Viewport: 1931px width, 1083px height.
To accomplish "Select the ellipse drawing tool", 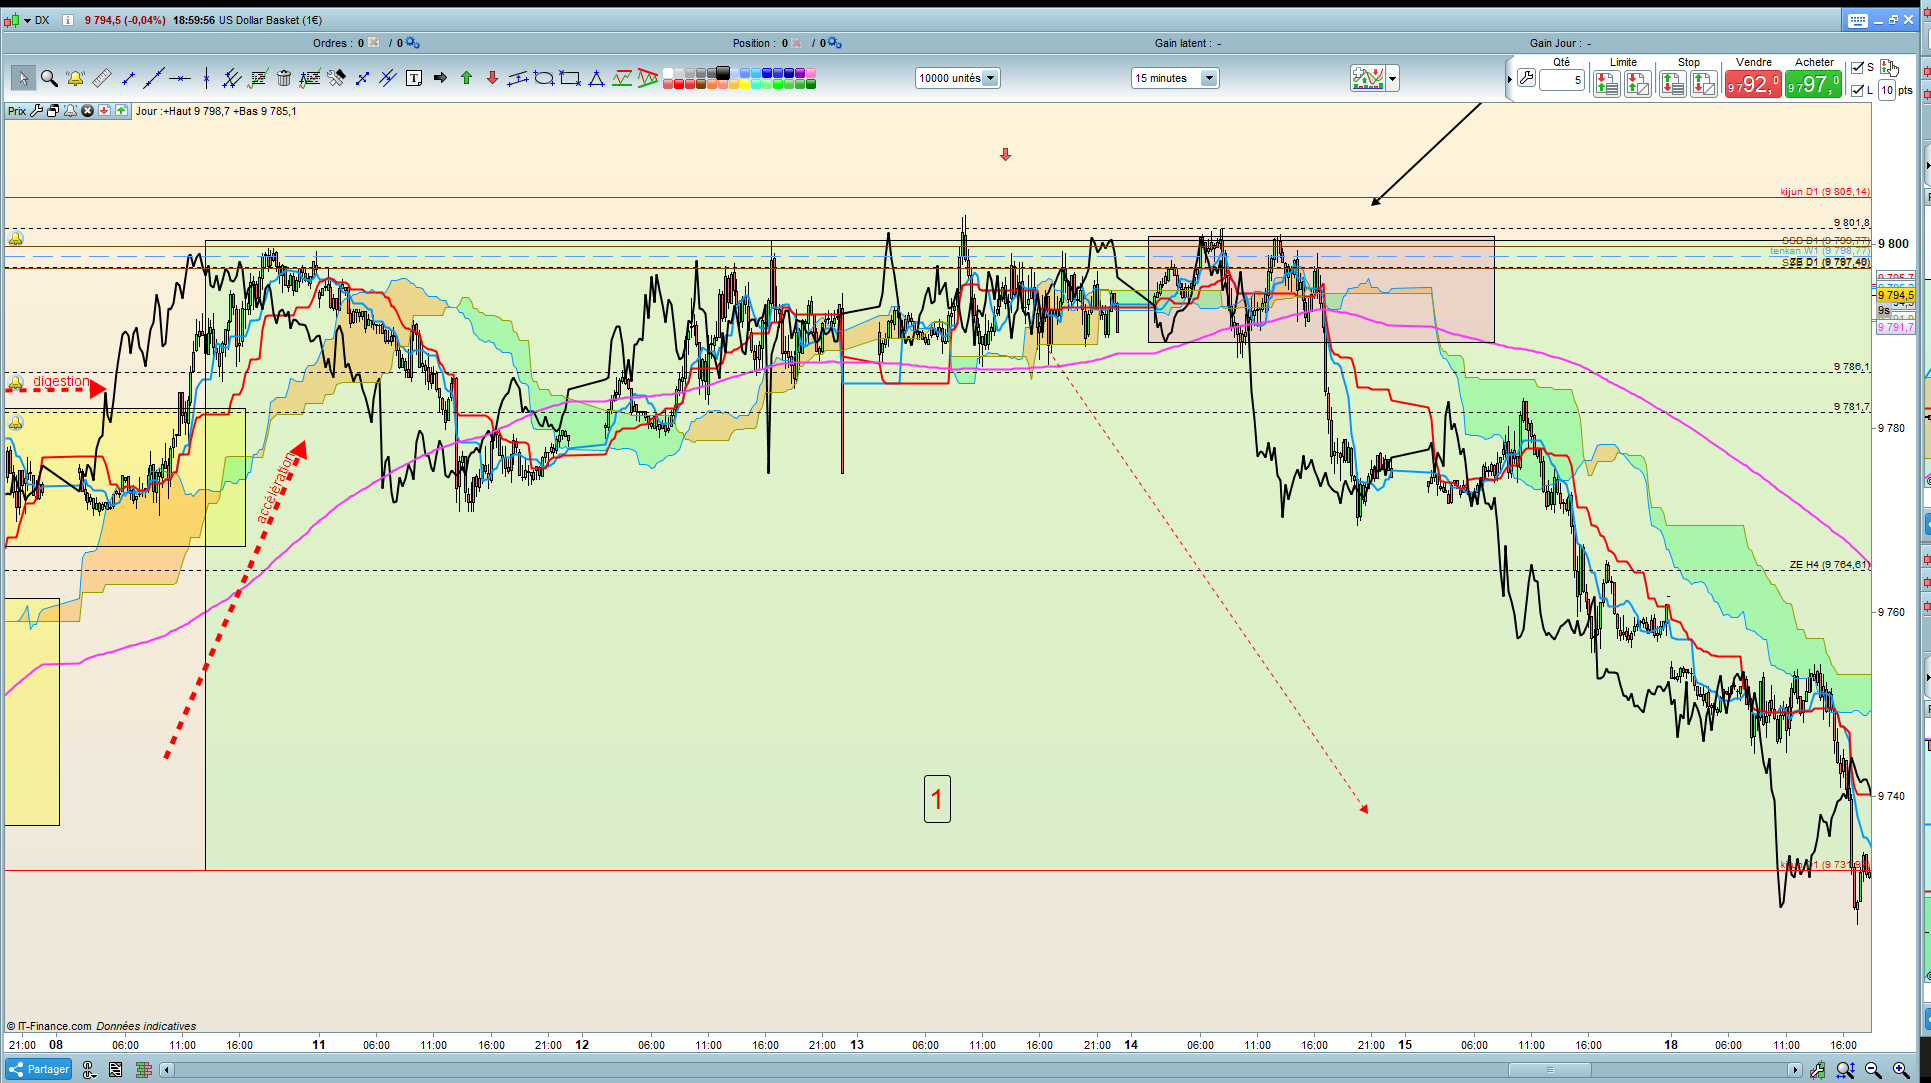I will 544,78.
